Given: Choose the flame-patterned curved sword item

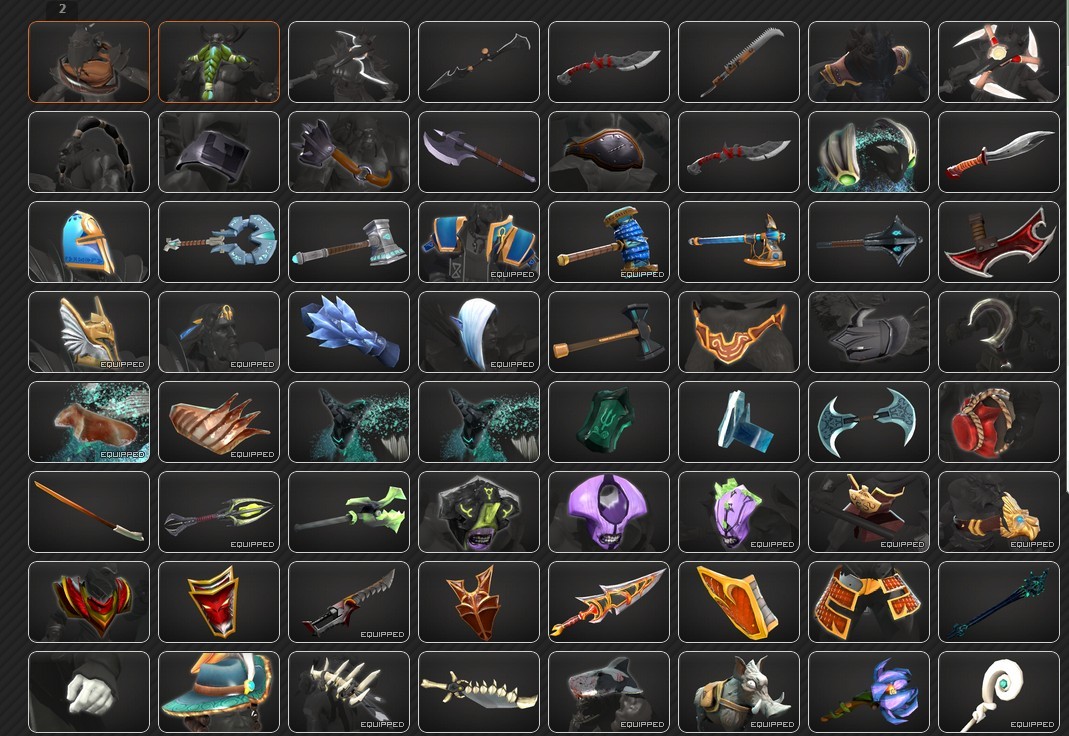Looking at the screenshot, I should [609, 602].
